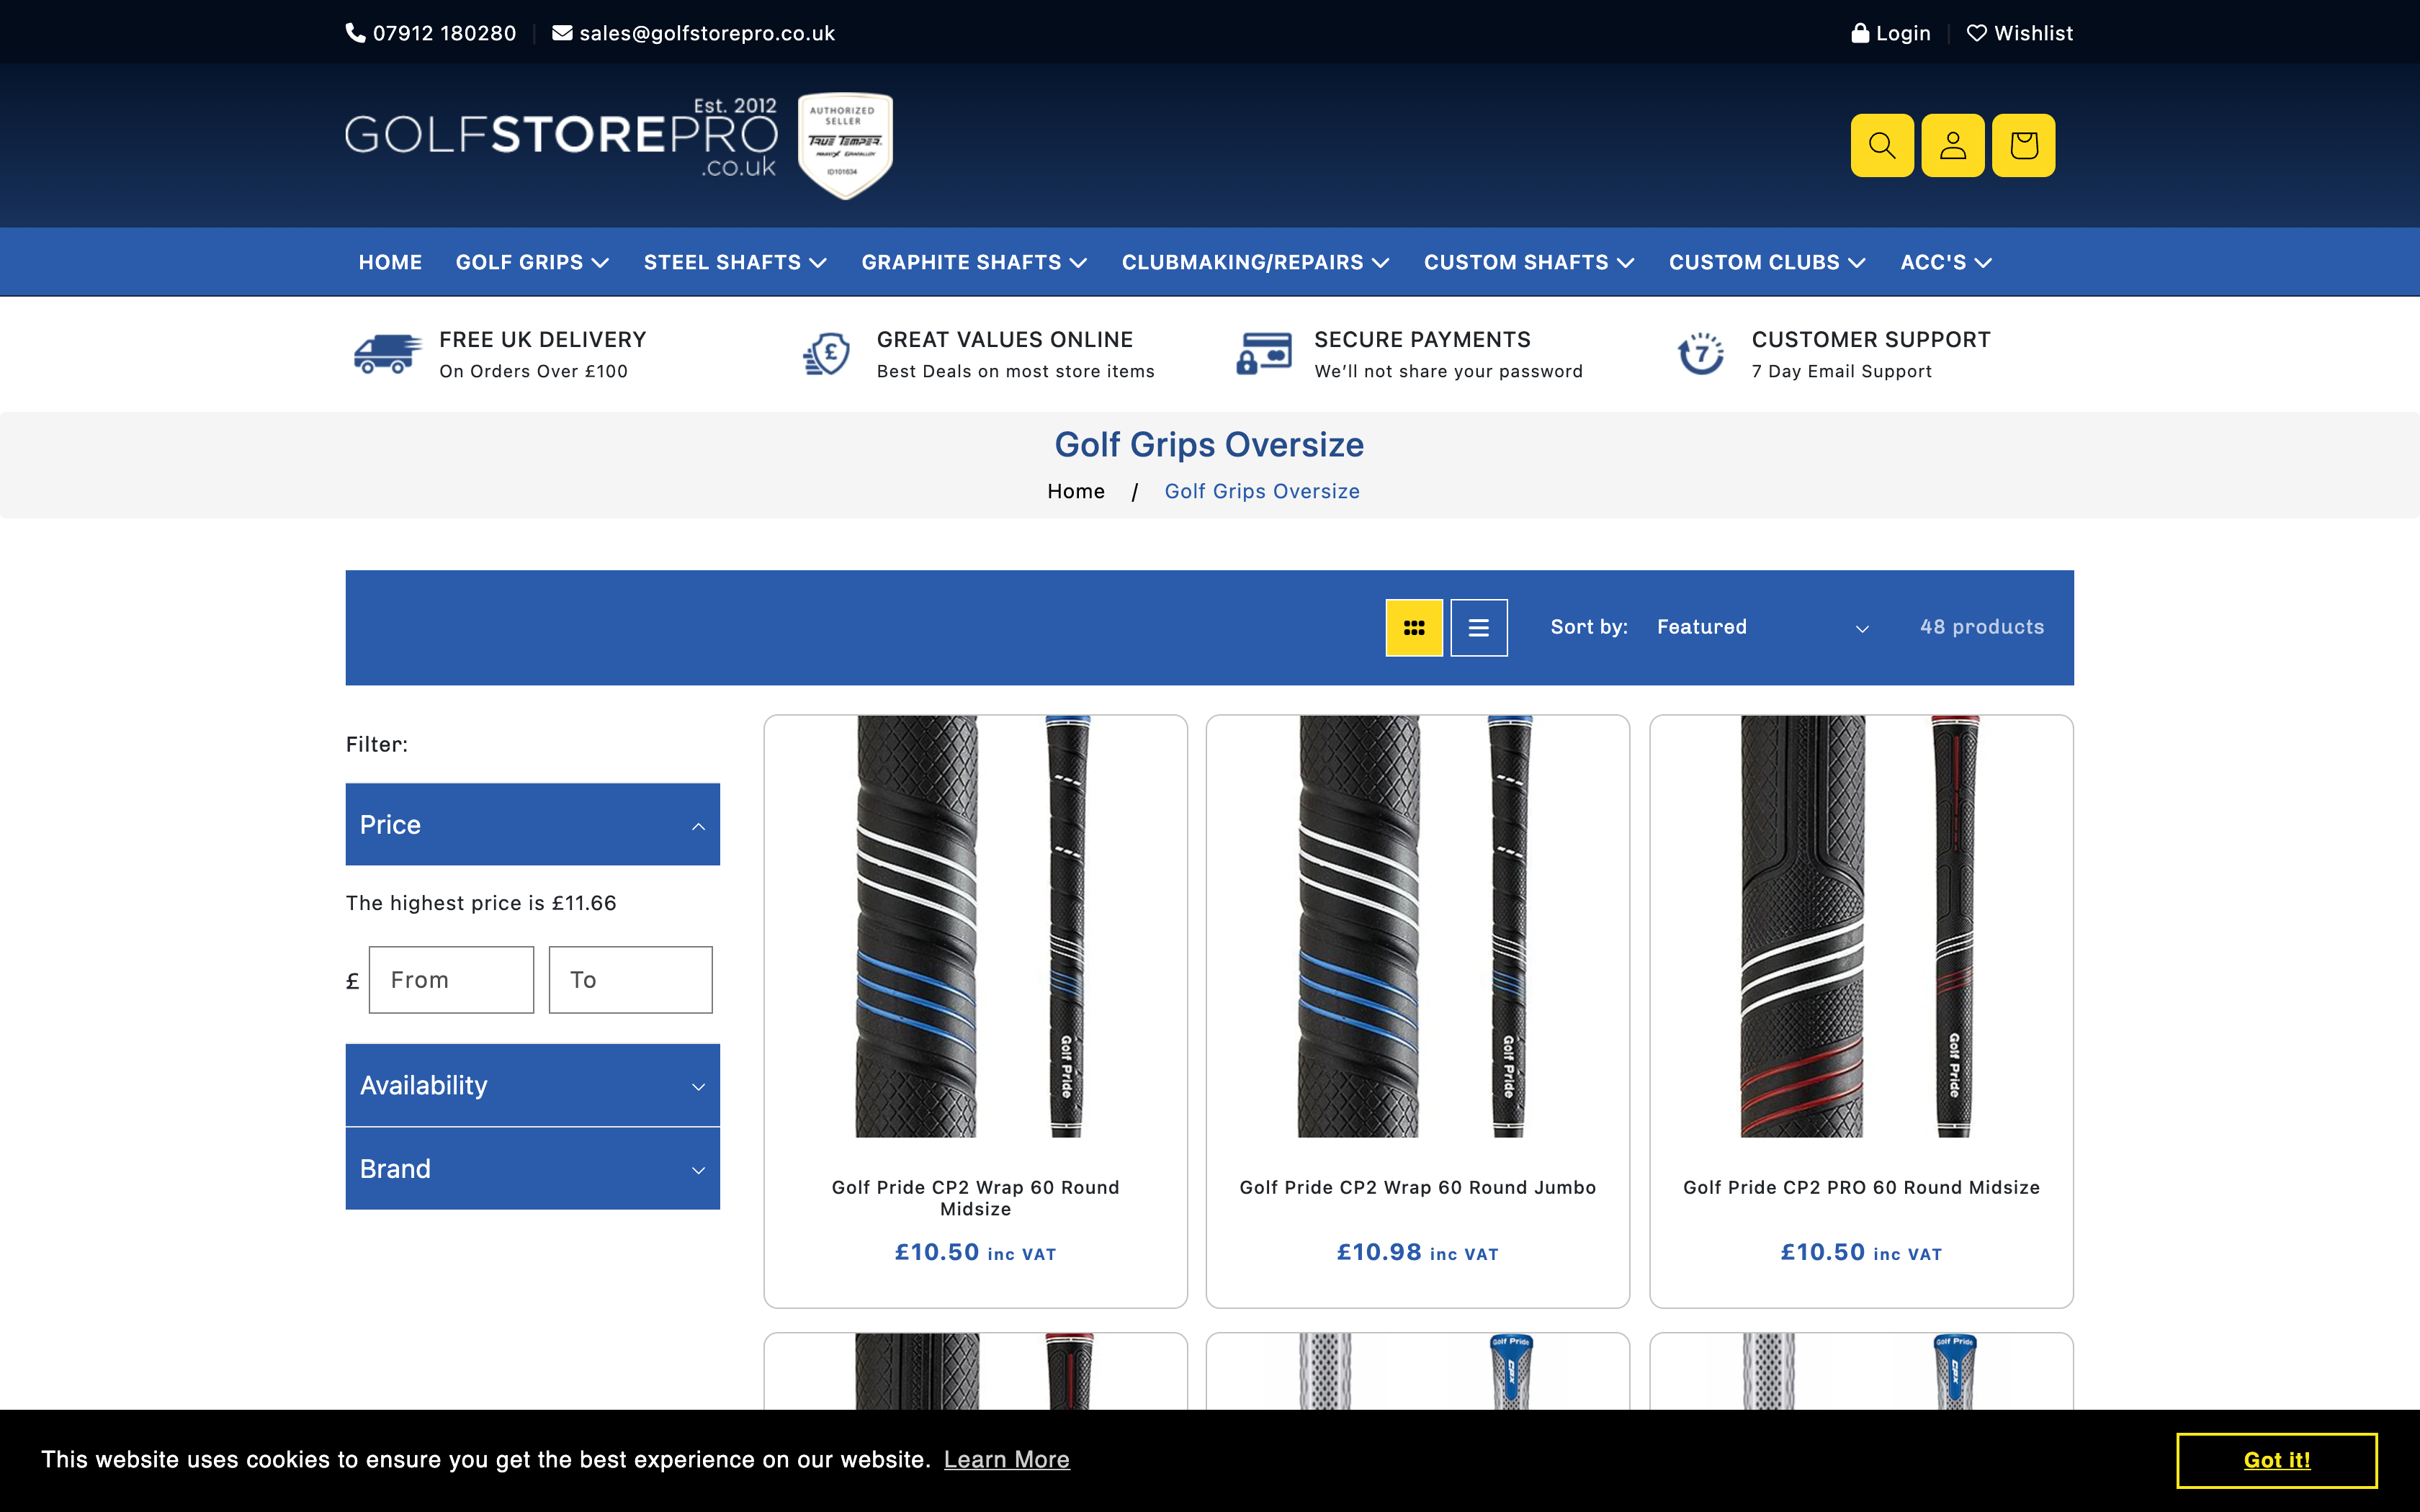Collapse the Price filter section
The width and height of the screenshot is (2420, 1512).
[533, 824]
